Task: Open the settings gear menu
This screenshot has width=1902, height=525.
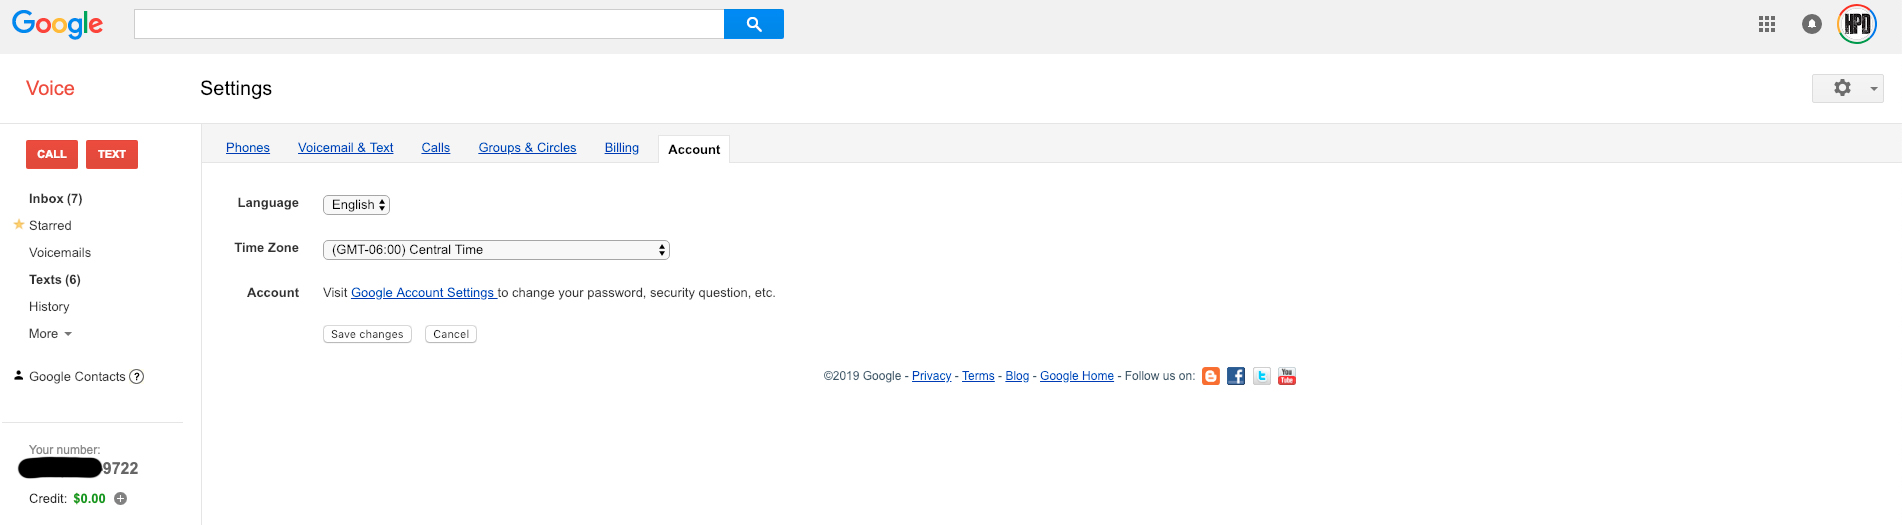Action: (x=1847, y=88)
